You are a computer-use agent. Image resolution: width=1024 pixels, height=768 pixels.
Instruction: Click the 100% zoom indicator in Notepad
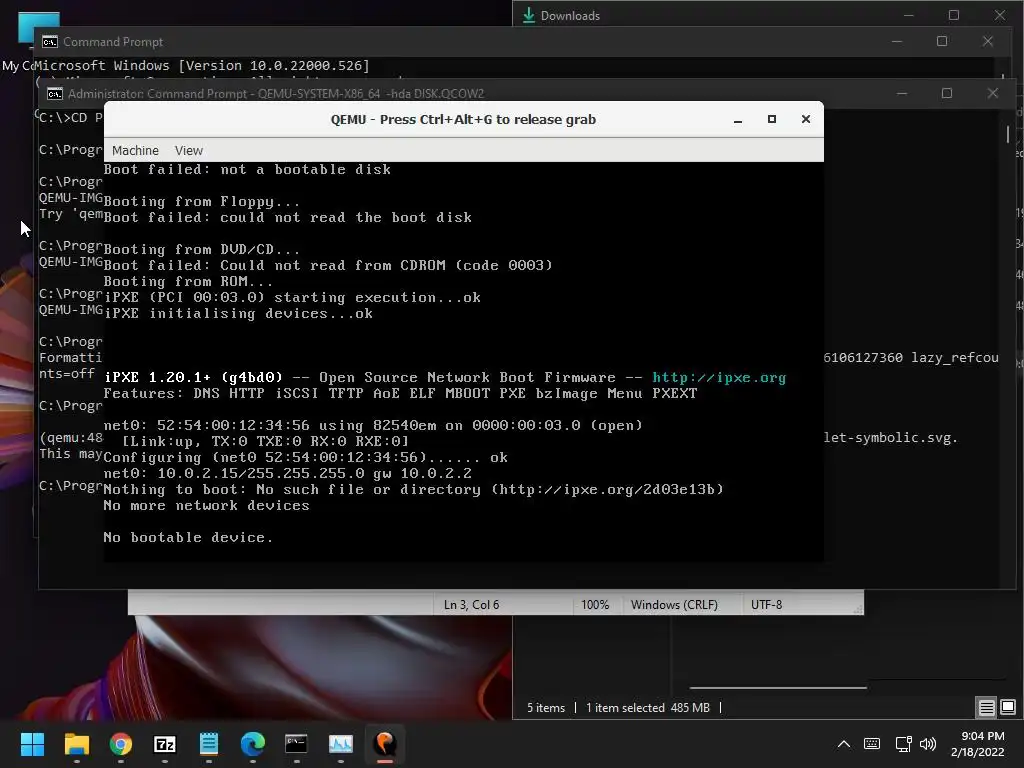595,605
